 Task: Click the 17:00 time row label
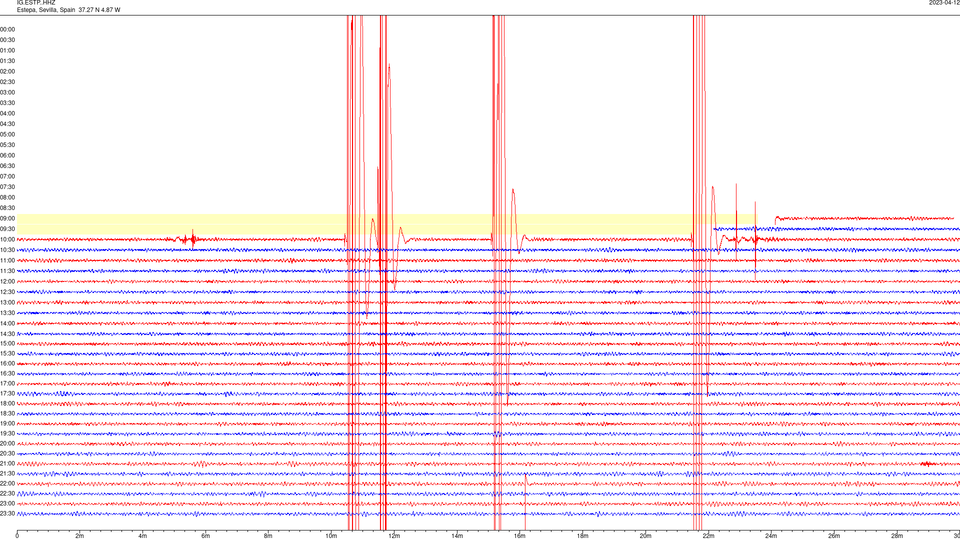pos(7,383)
